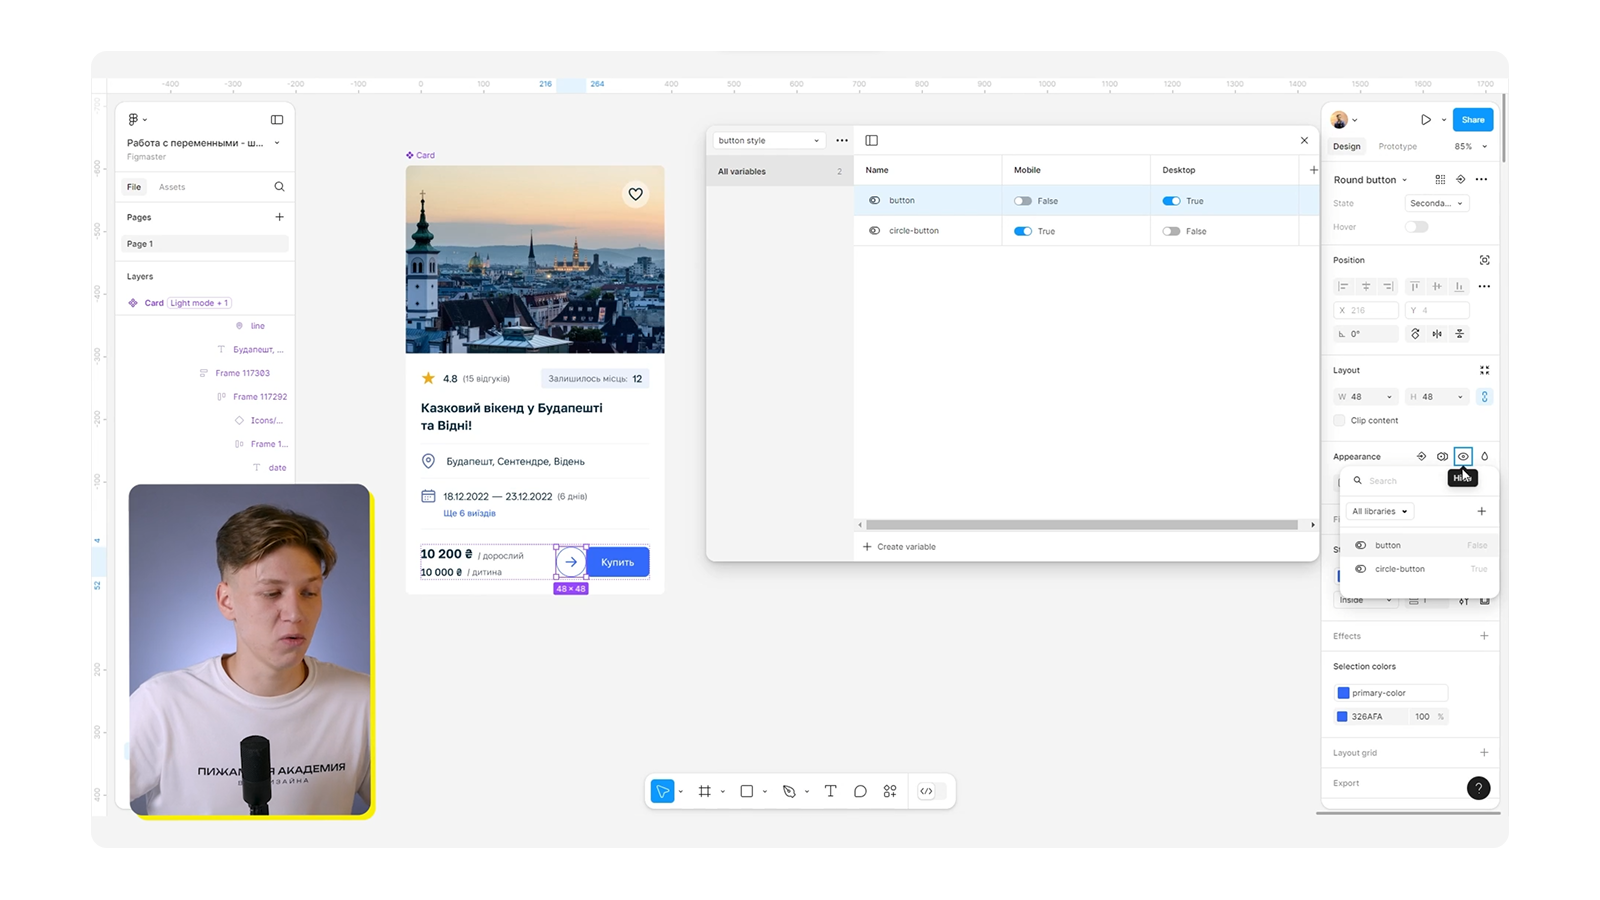Open the button style collection dropdown

pos(768,141)
